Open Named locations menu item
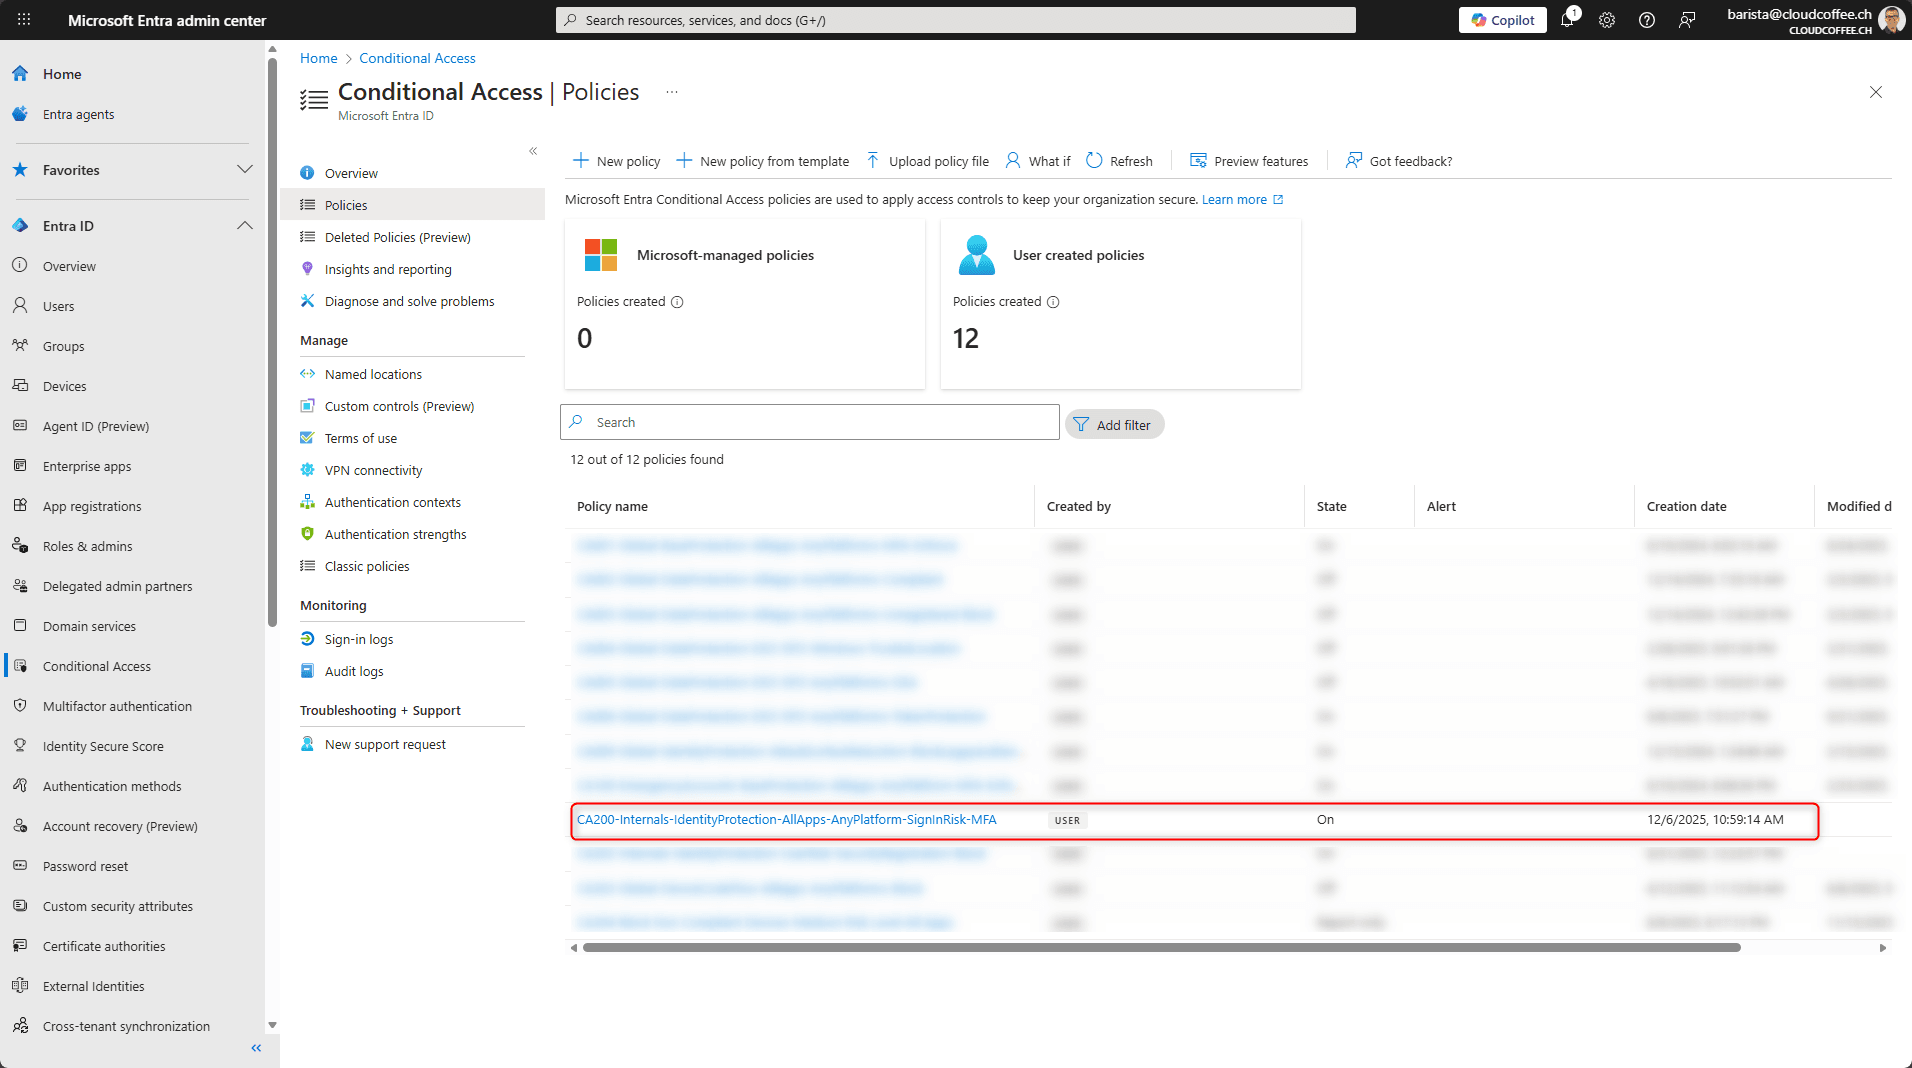 click(373, 374)
